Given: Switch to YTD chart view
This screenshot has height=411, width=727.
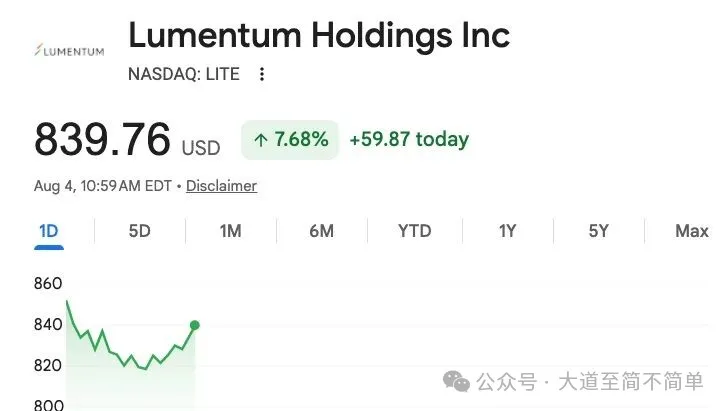Looking at the screenshot, I should (x=415, y=231).
